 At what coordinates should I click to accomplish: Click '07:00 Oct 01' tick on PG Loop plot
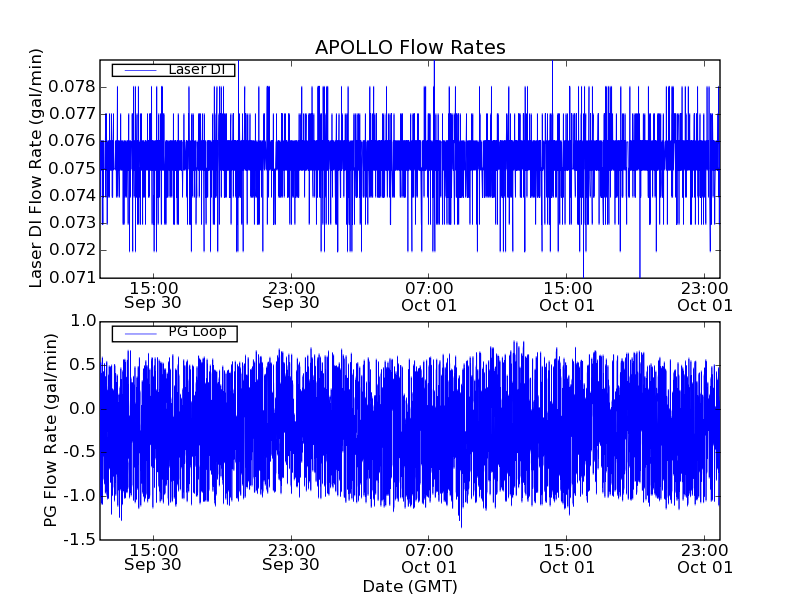(429, 559)
